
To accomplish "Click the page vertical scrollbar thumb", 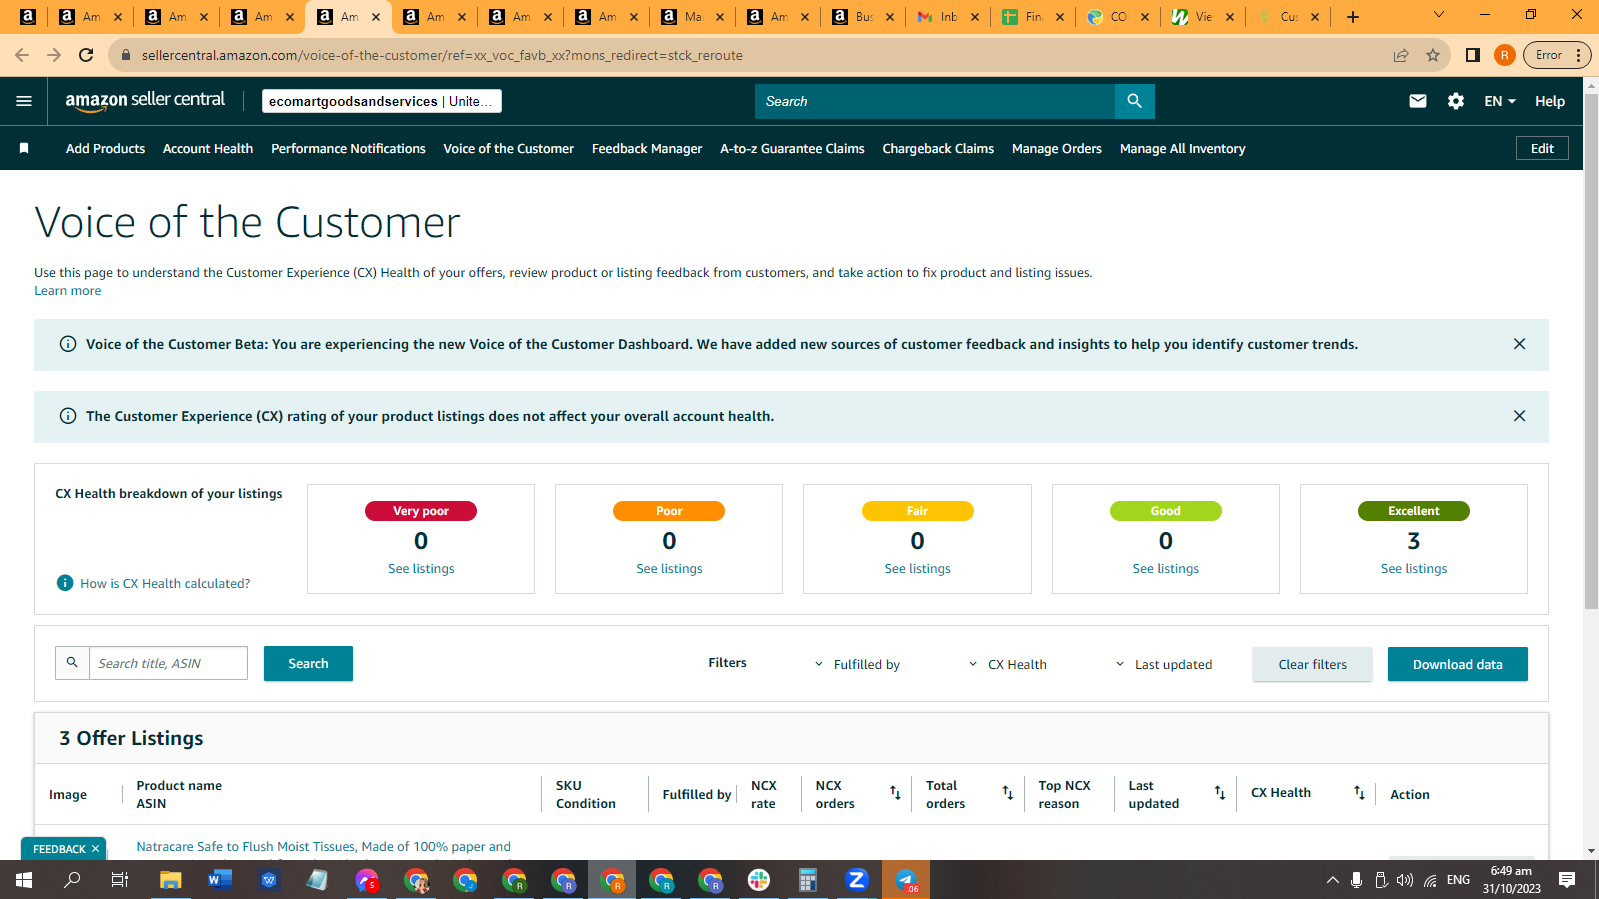I will click(1591, 349).
